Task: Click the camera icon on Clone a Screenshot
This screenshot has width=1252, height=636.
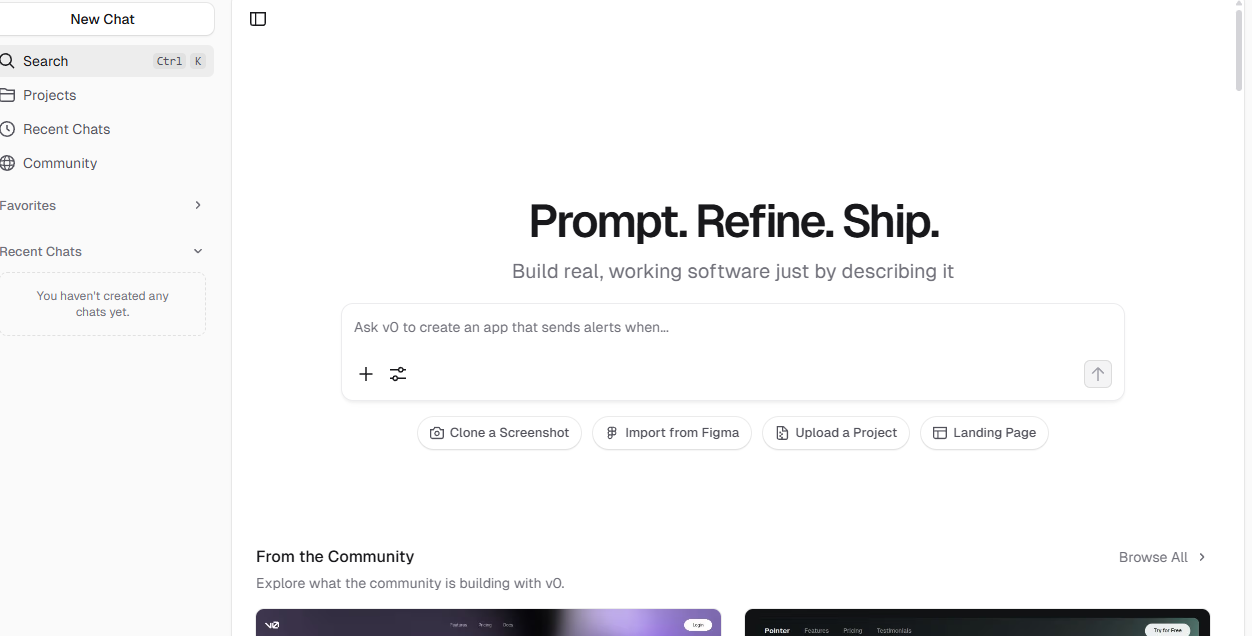Action: (437, 433)
